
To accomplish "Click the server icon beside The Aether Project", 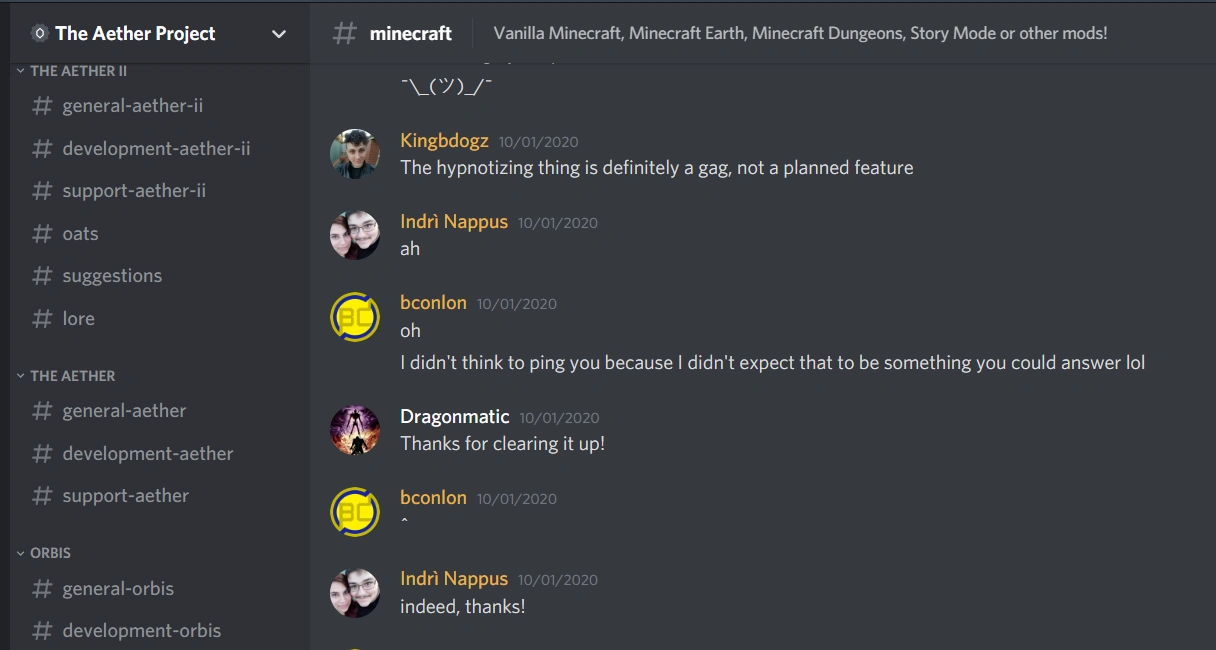I will click(40, 34).
